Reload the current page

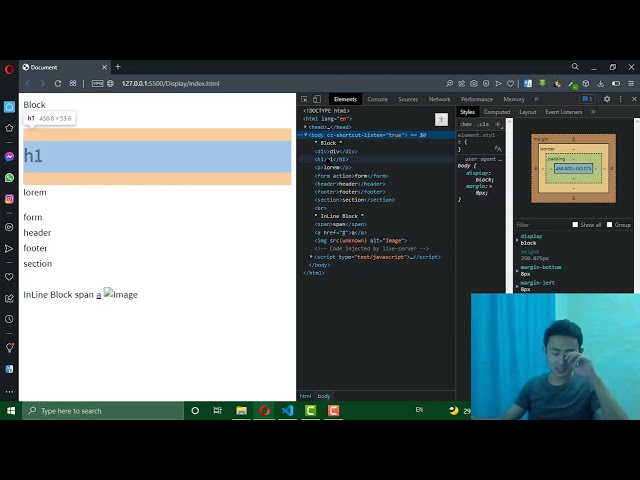58,83
